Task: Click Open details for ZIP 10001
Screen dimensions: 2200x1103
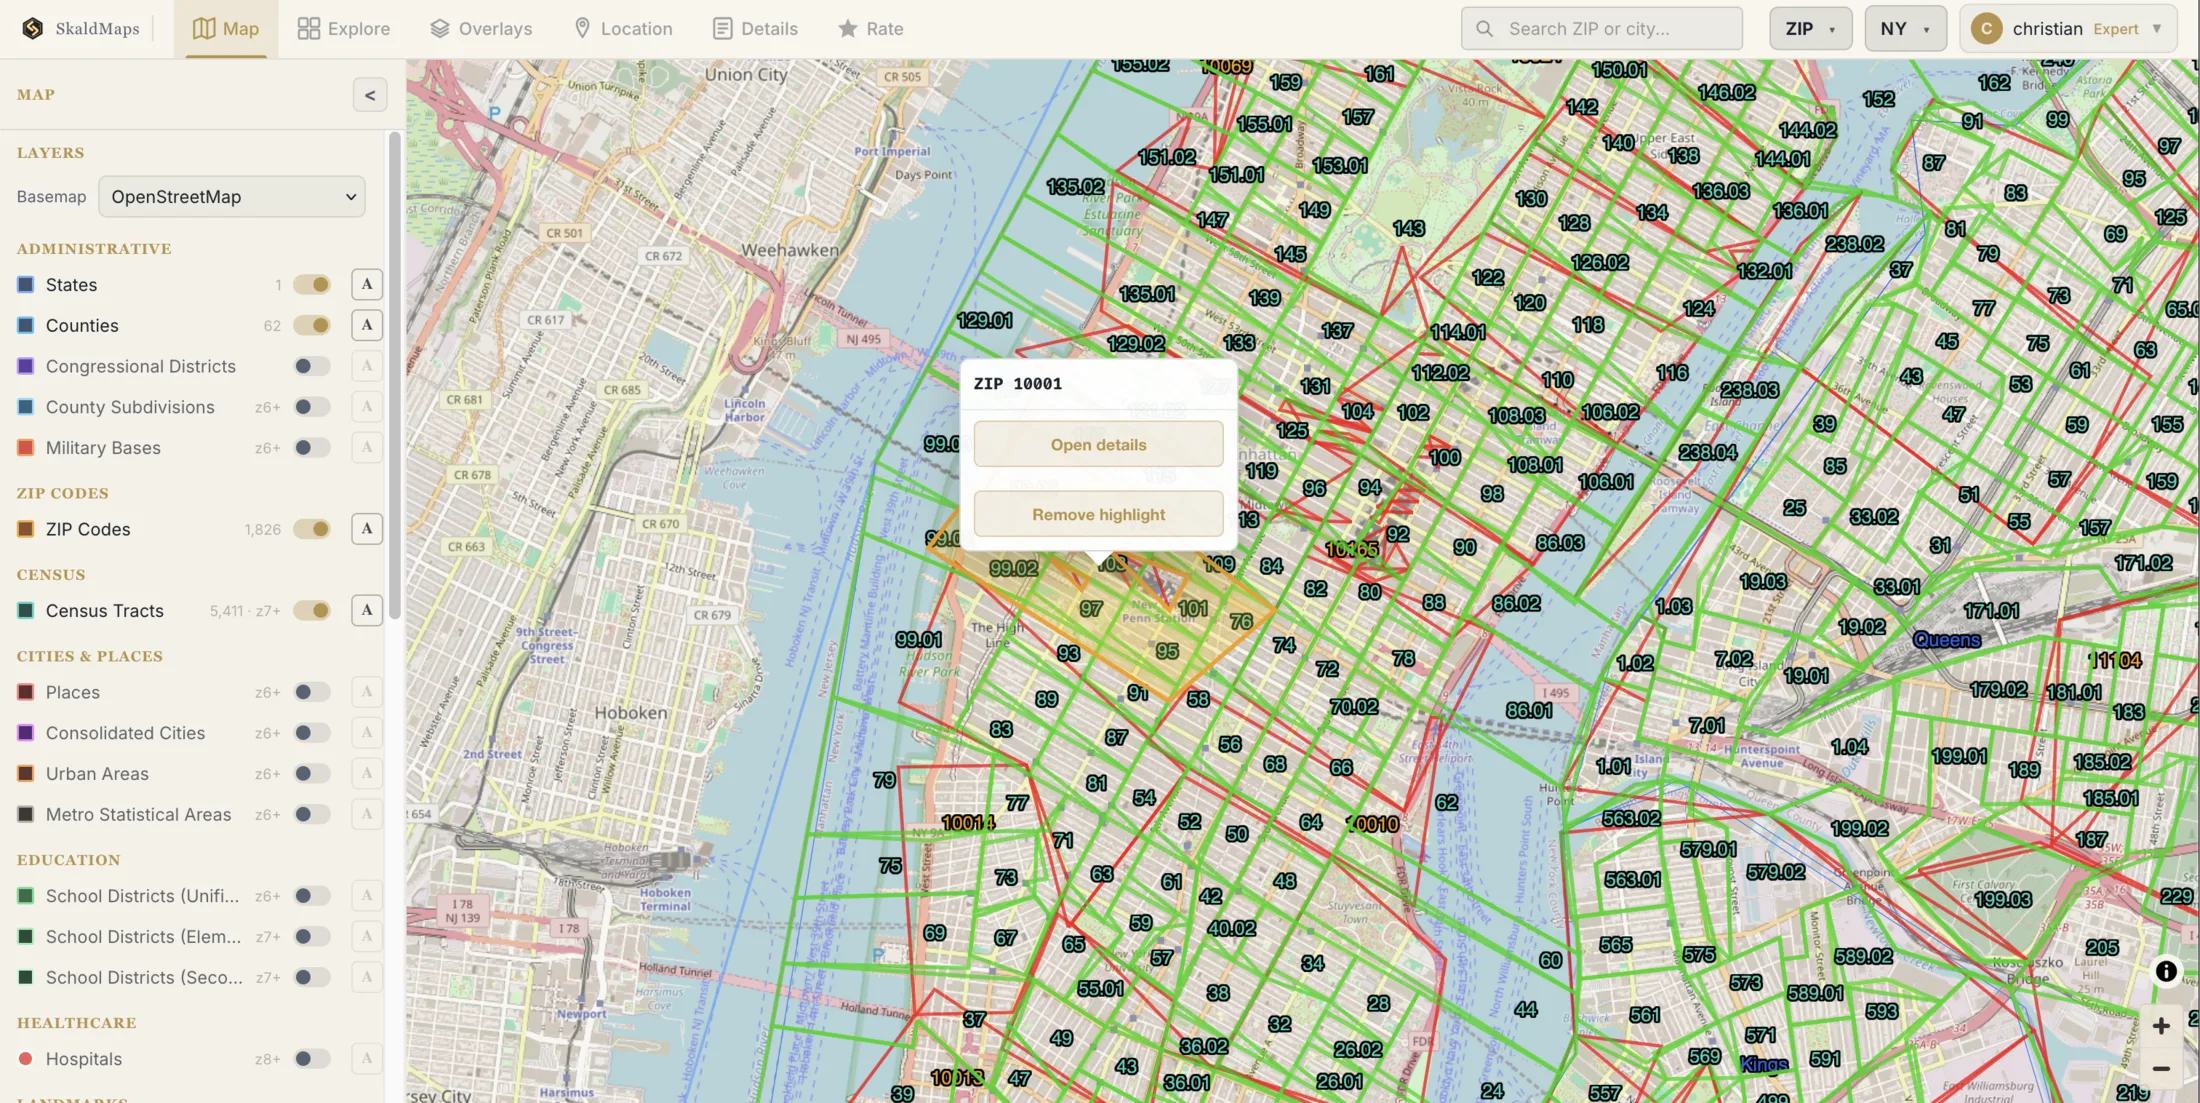Action: (x=1098, y=444)
